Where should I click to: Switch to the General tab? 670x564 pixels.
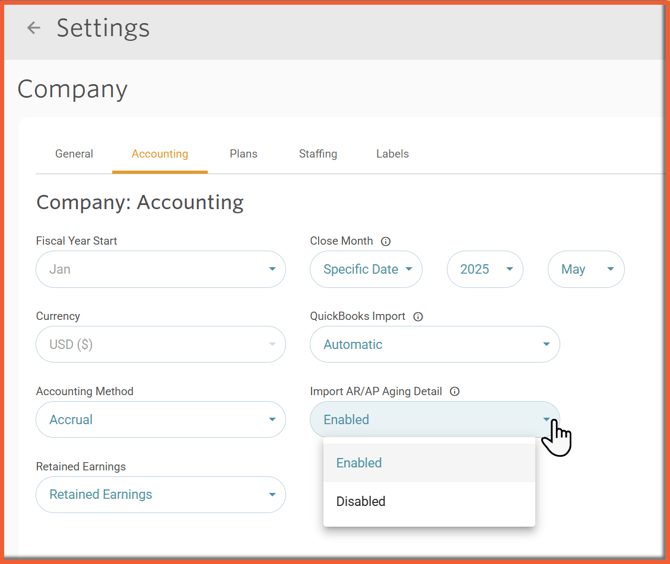click(74, 154)
